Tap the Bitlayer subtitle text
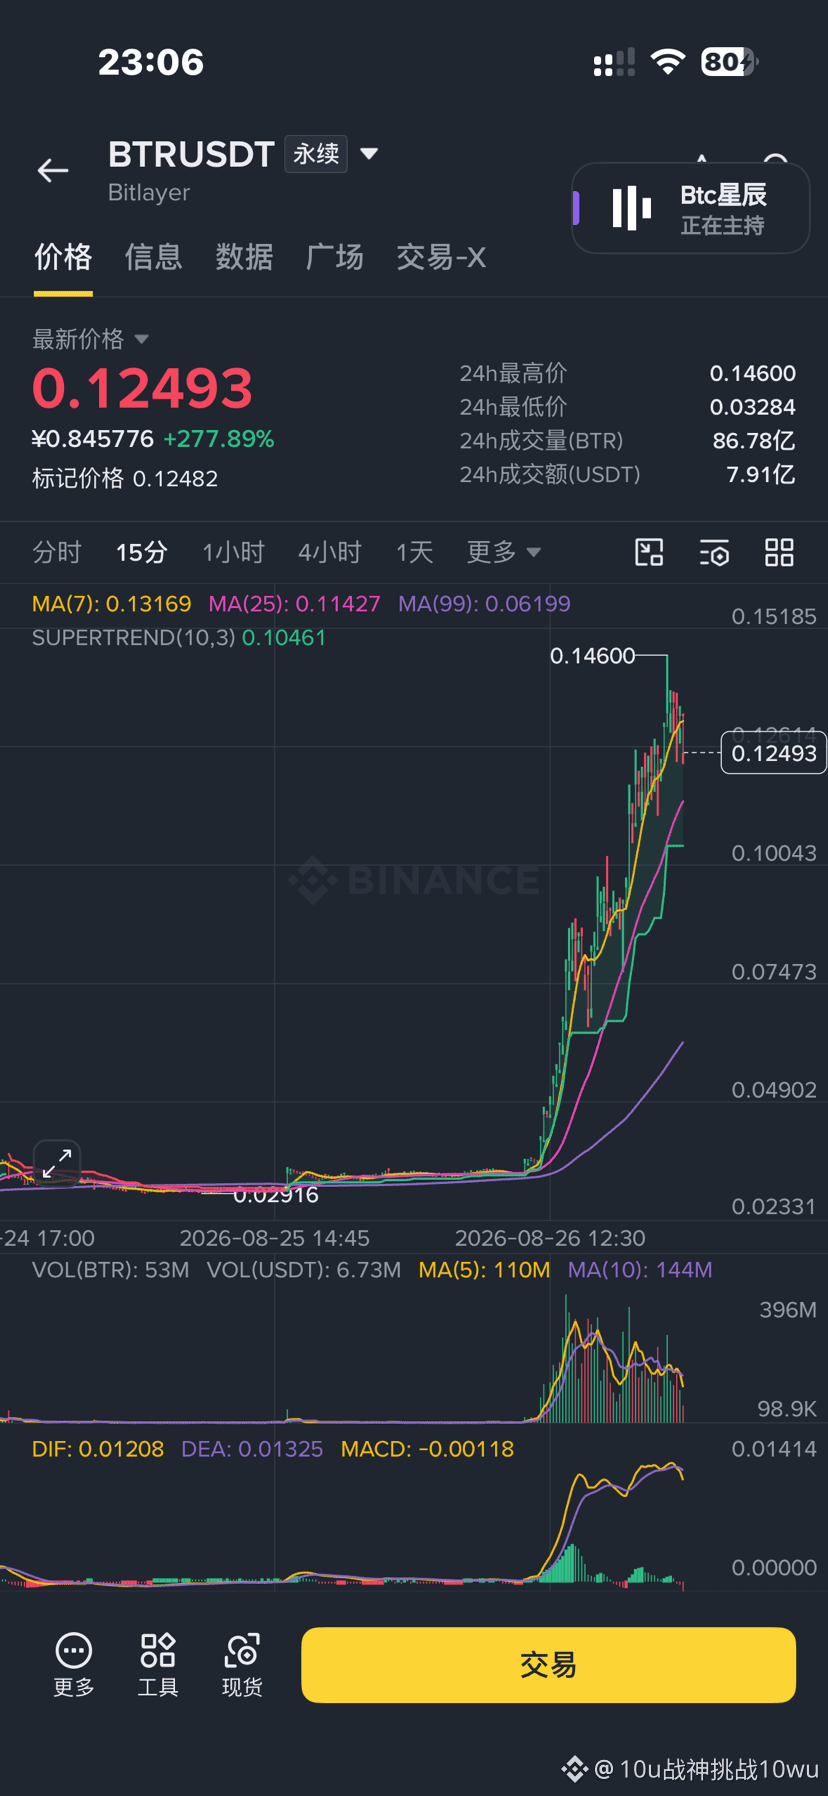The image size is (828, 1796). 149,193
